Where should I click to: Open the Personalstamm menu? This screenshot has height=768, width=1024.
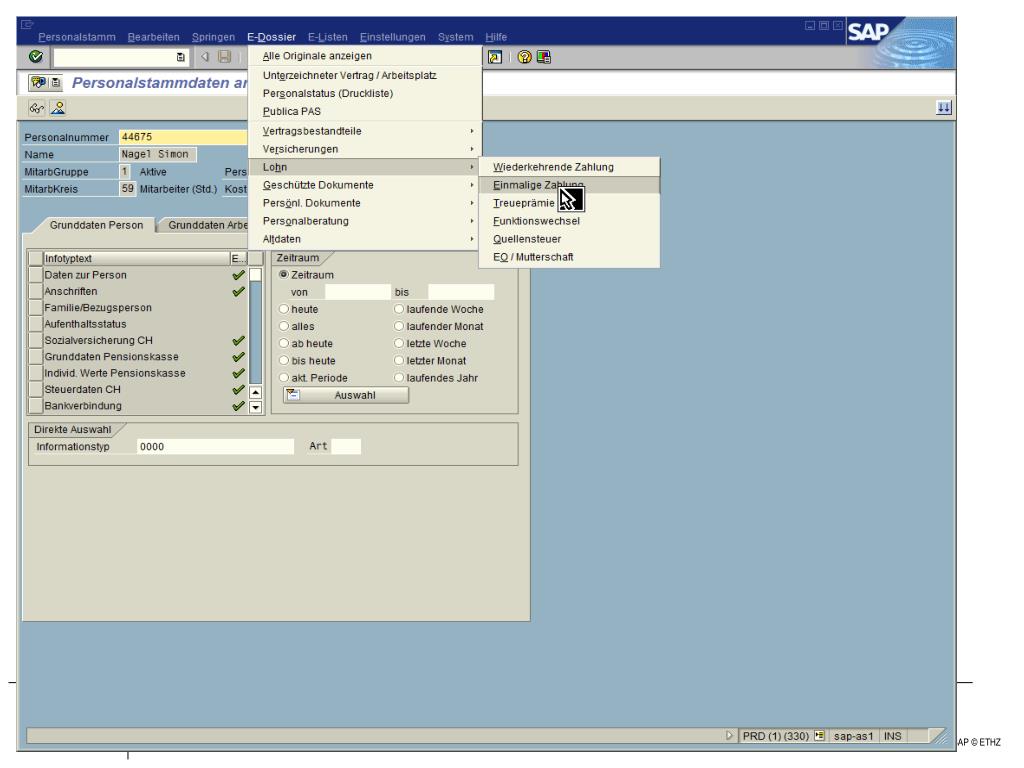point(76,37)
